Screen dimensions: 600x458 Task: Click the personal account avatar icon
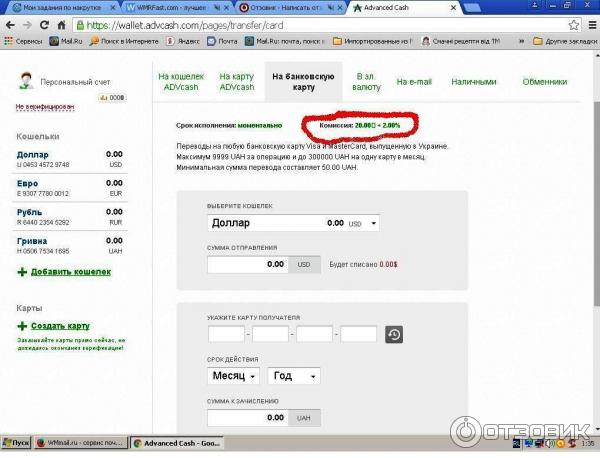(x=26, y=81)
